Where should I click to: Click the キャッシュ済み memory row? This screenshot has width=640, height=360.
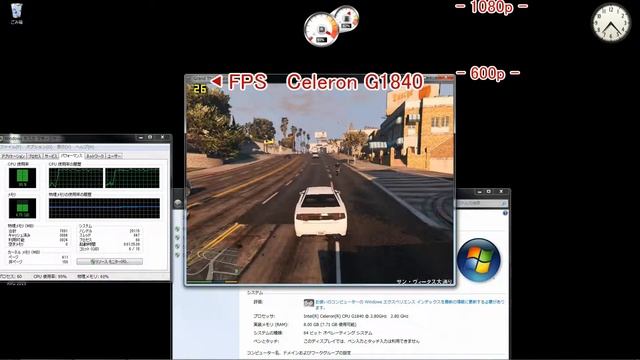(38, 236)
